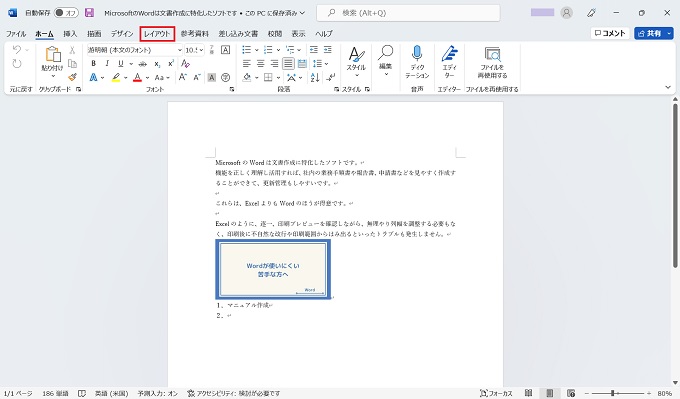Apply subscript formatting
680x399 pixels.
point(157,64)
